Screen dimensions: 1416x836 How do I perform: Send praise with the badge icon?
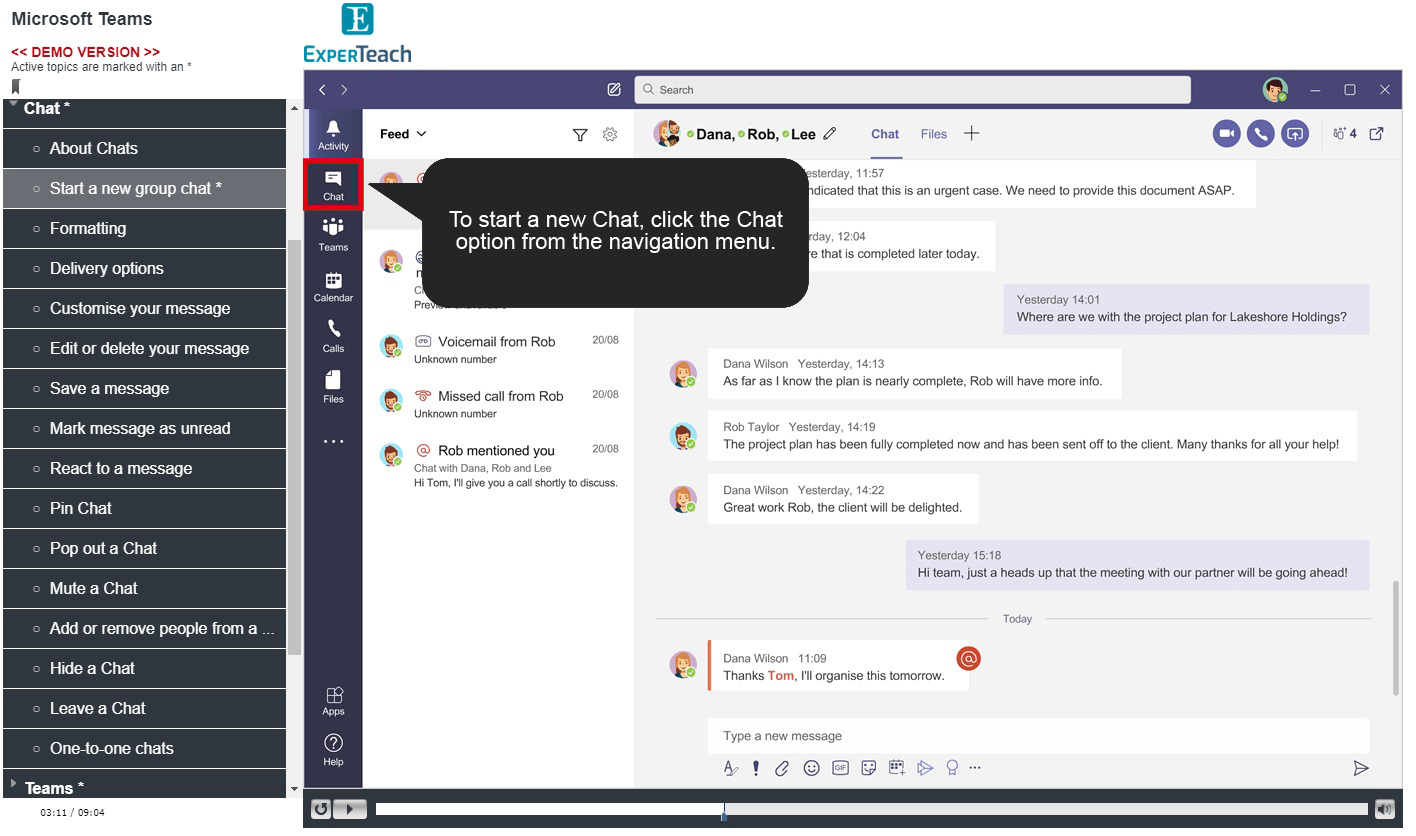click(952, 768)
